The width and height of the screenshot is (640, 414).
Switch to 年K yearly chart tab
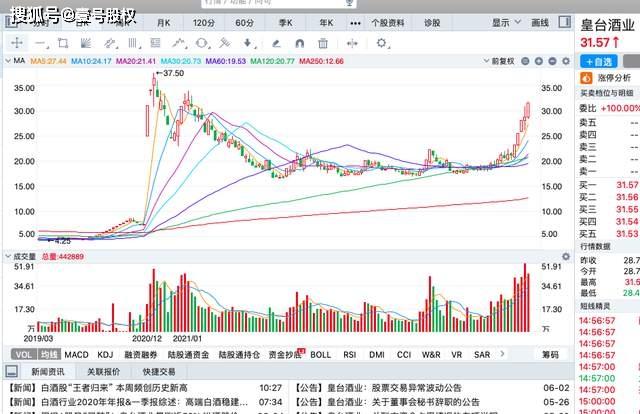pos(326,23)
